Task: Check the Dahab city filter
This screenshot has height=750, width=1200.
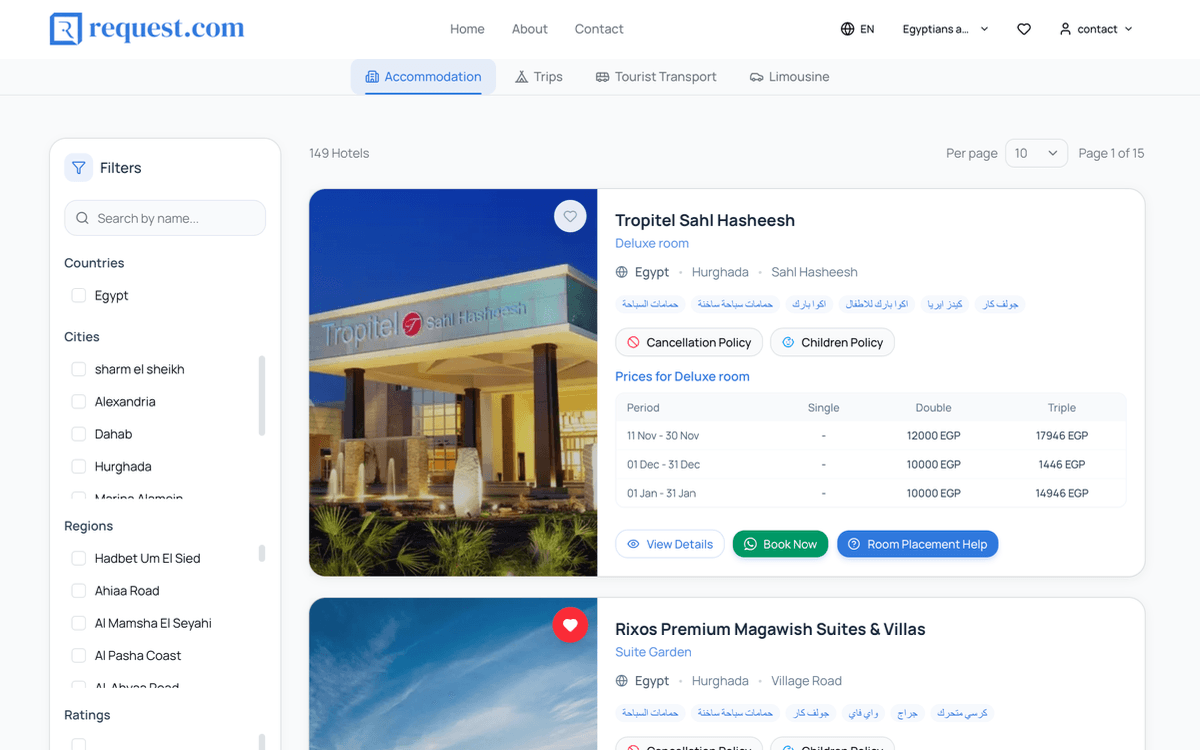Action: coord(78,434)
